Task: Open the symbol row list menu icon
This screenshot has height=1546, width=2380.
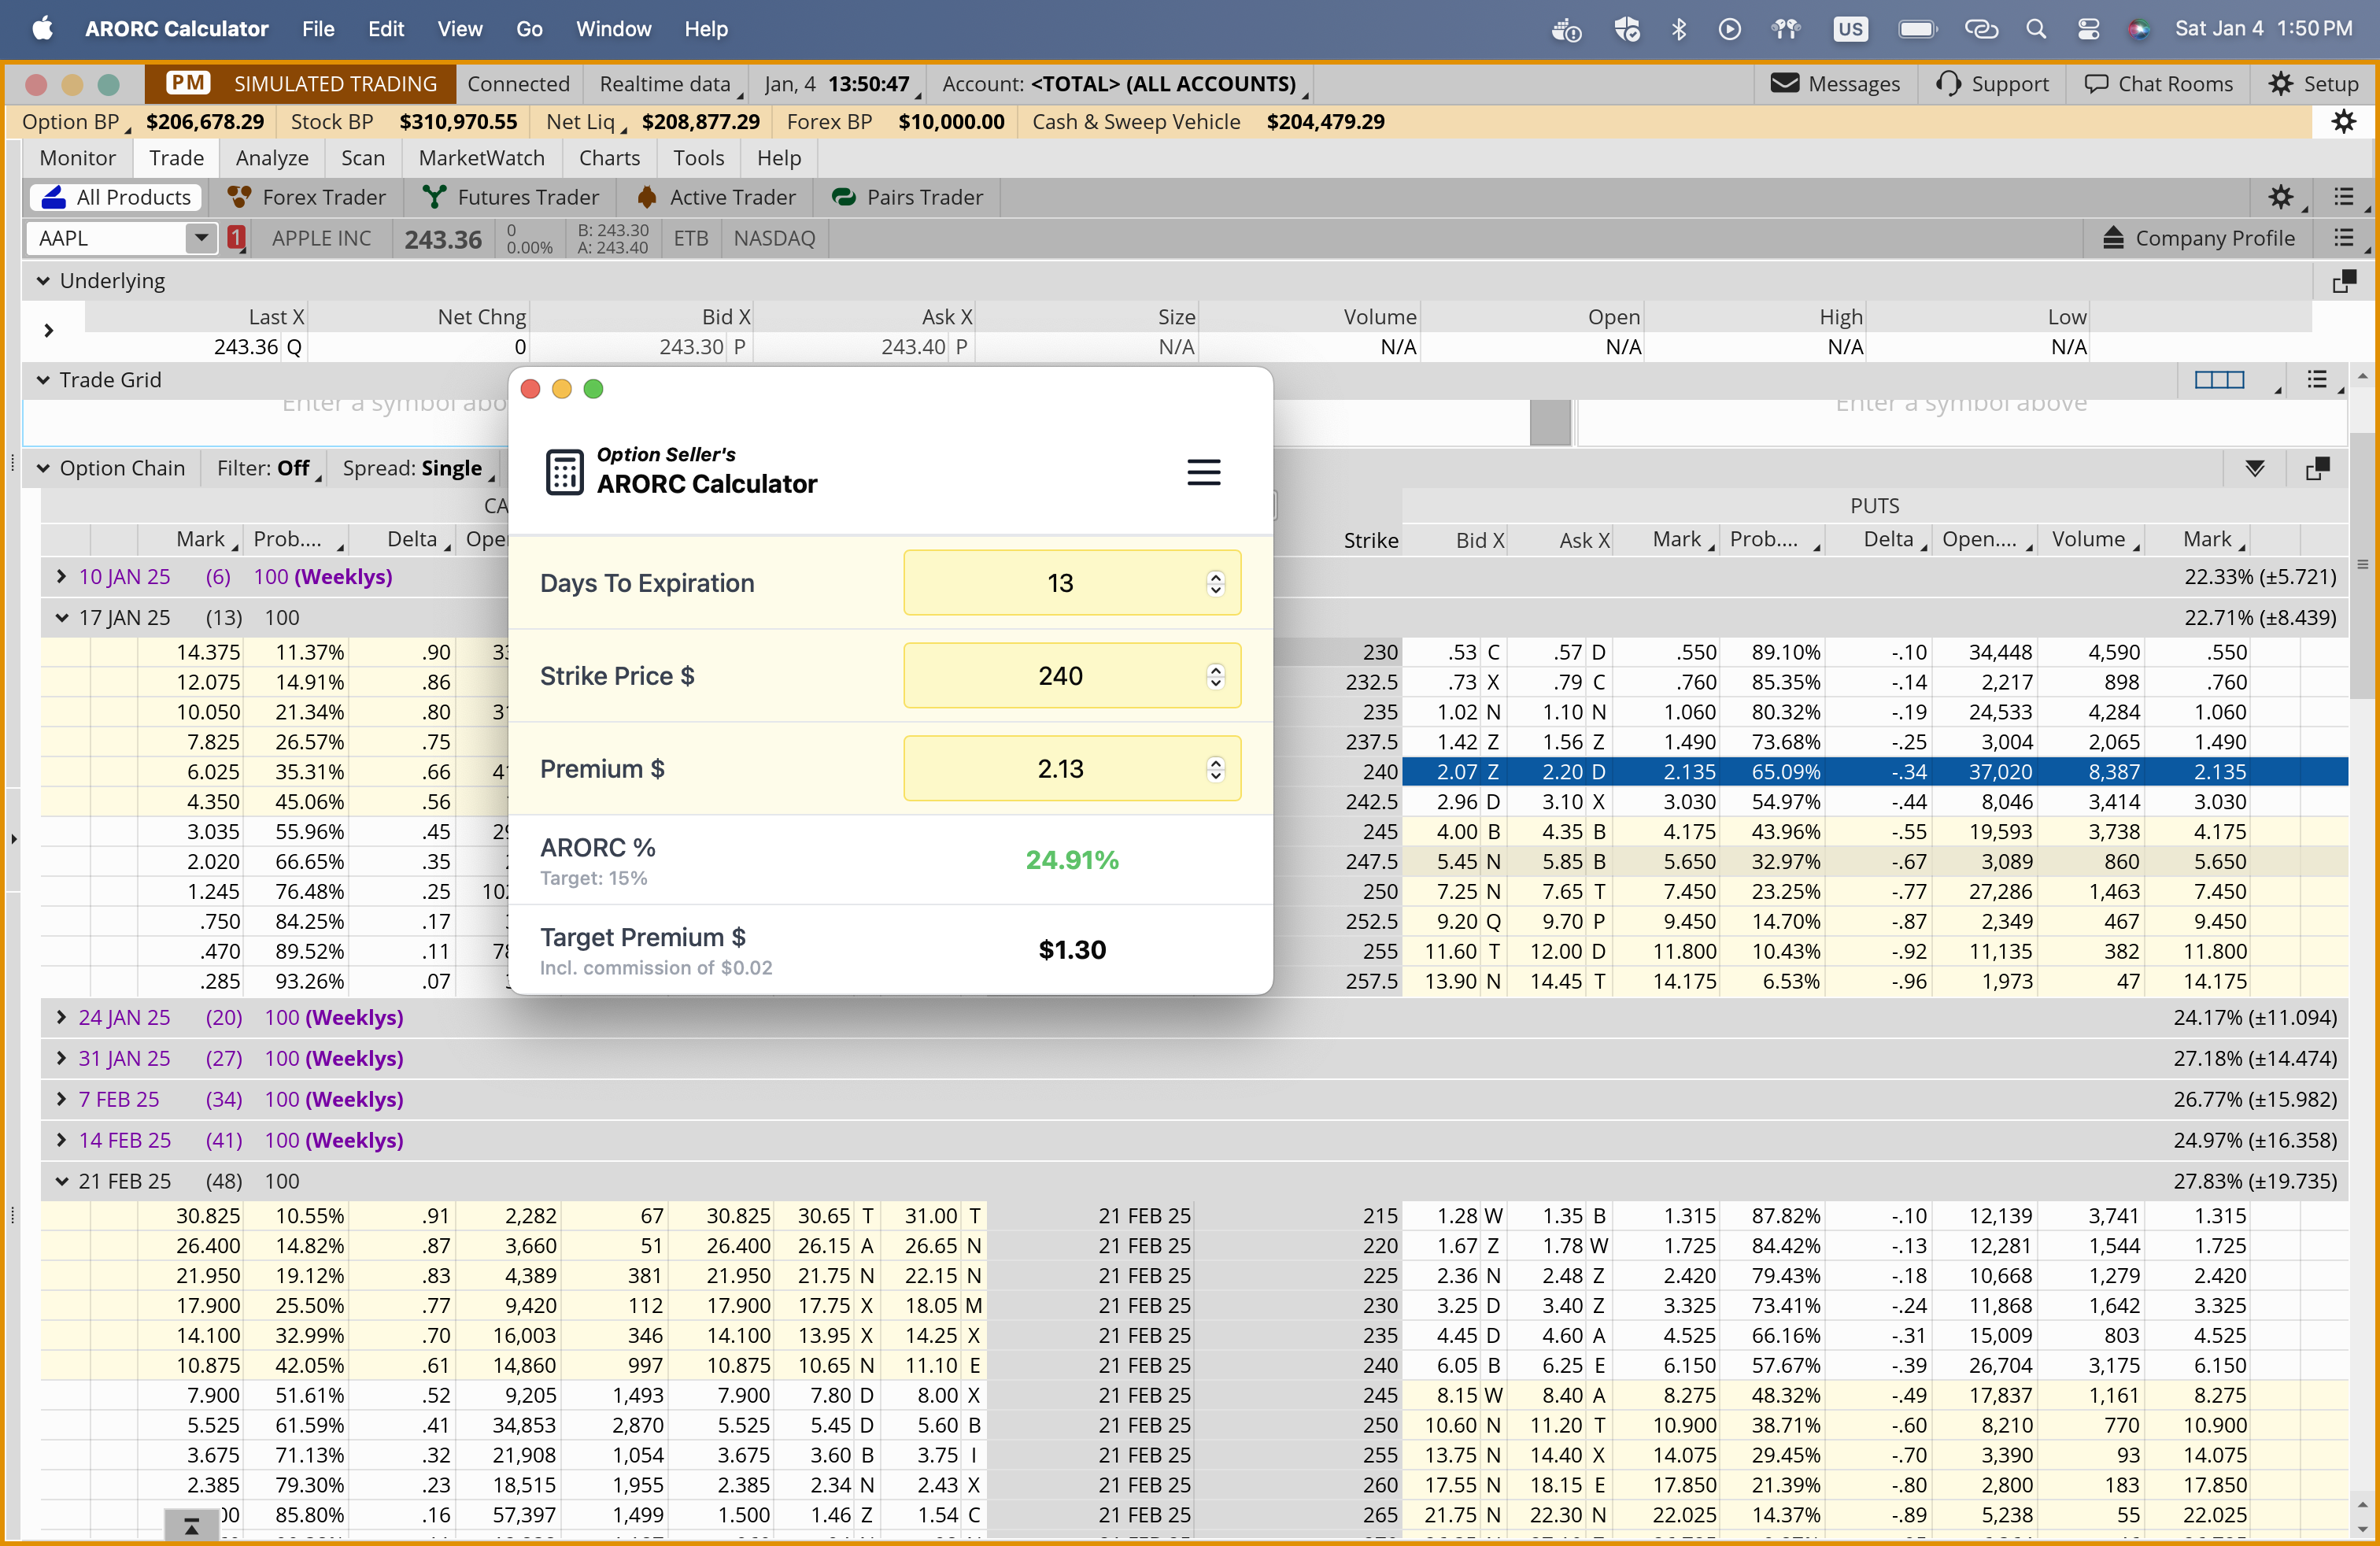Action: [x=2344, y=238]
